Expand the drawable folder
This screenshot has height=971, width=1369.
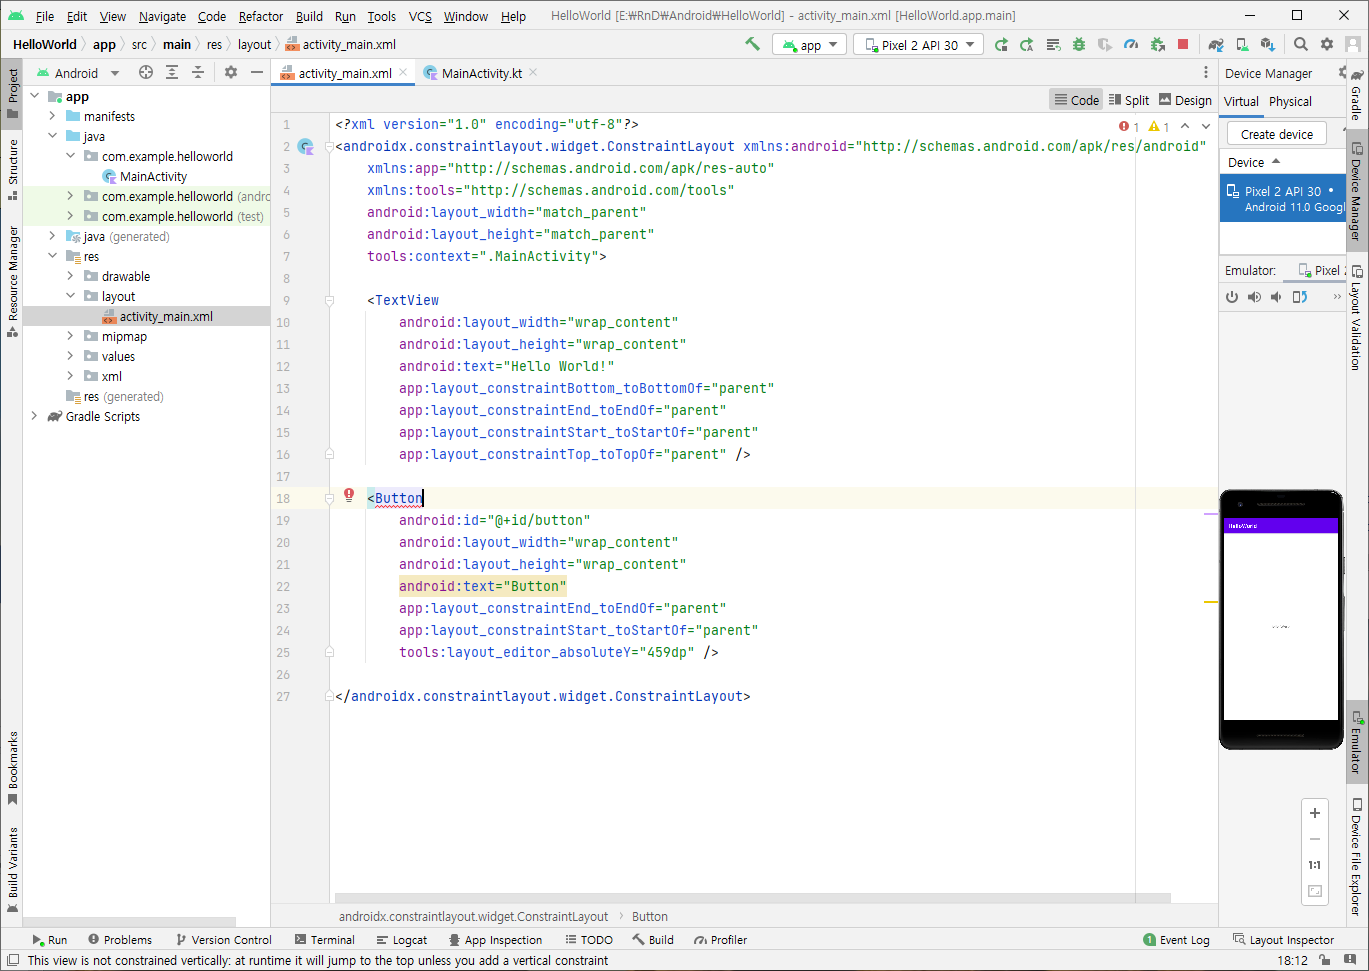[x=70, y=276]
